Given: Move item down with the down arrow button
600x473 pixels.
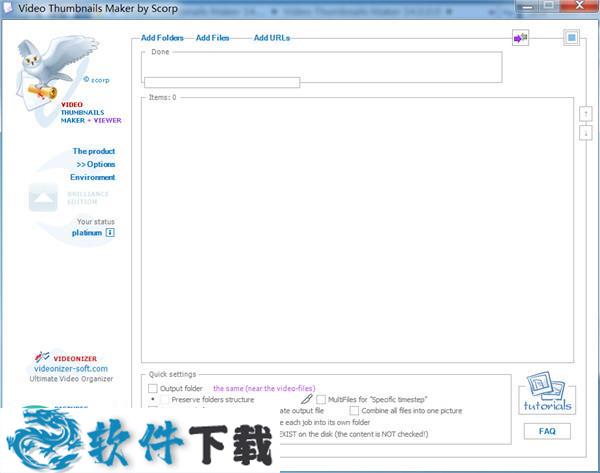Looking at the screenshot, I should [x=585, y=133].
